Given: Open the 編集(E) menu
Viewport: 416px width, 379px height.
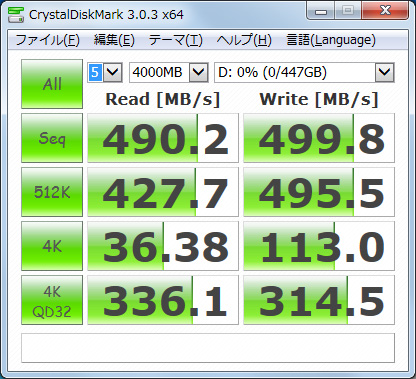Looking at the screenshot, I should click(x=114, y=40).
